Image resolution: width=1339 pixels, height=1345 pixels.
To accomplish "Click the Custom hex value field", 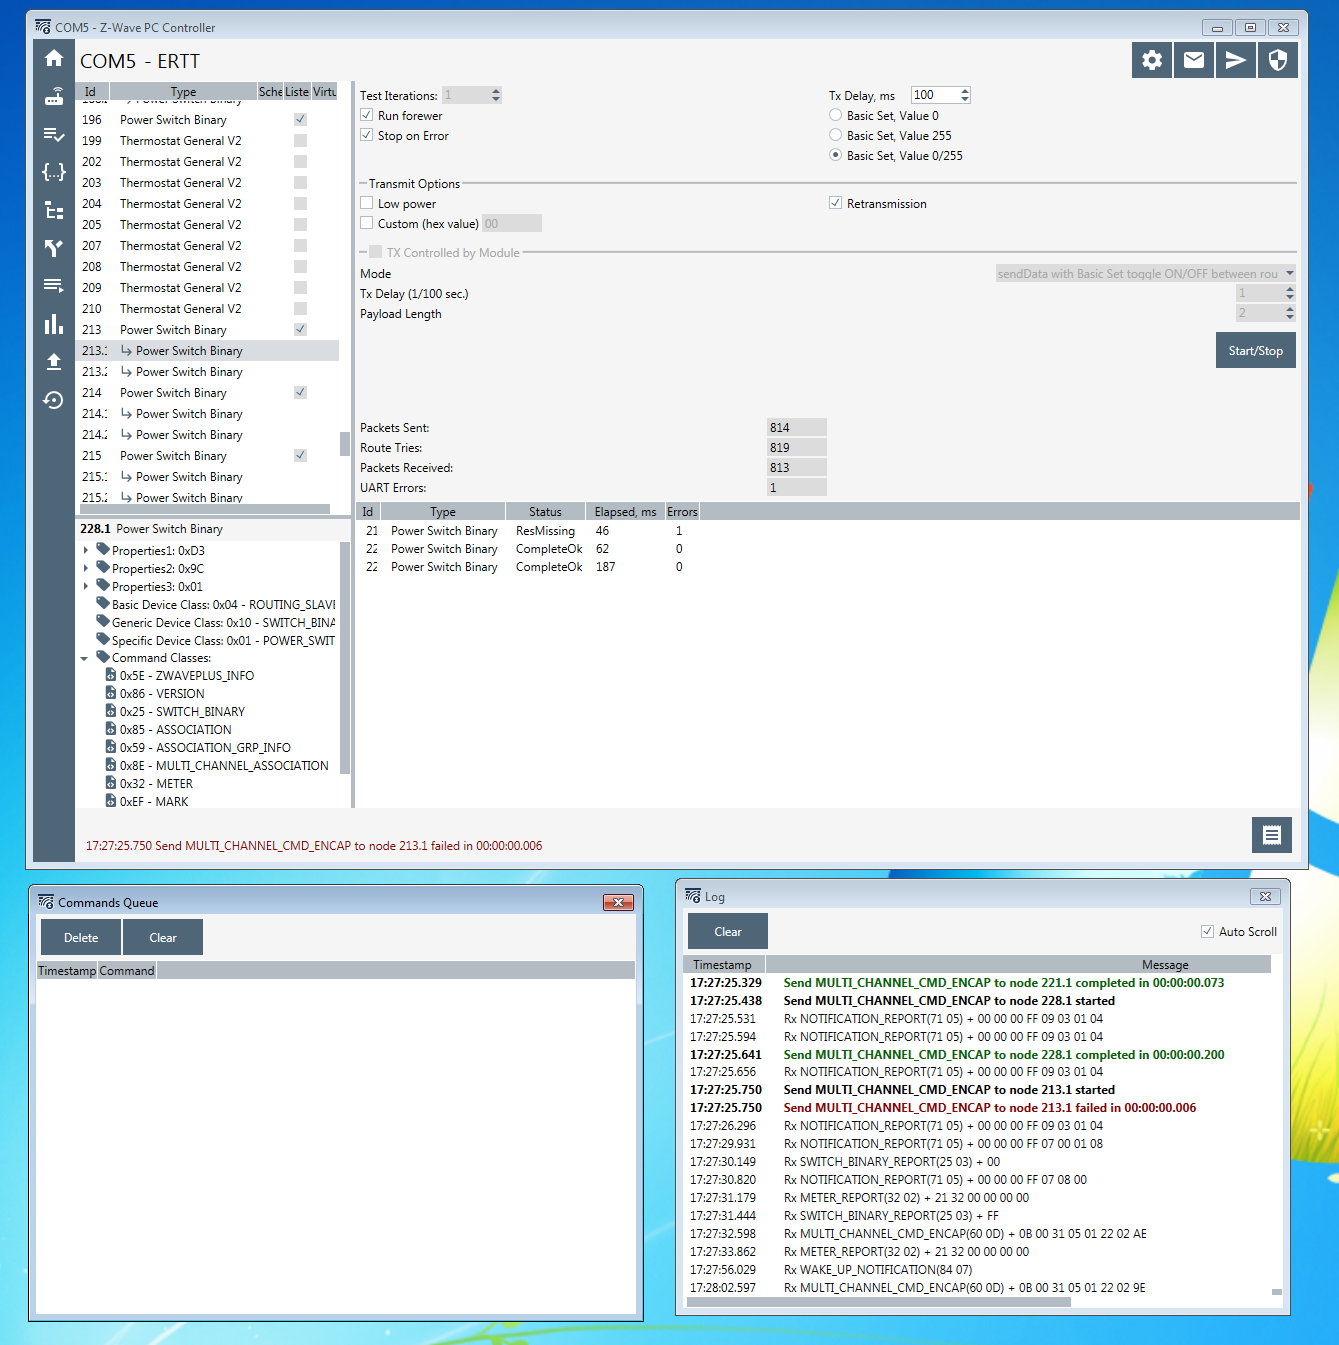I will [x=512, y=223].
